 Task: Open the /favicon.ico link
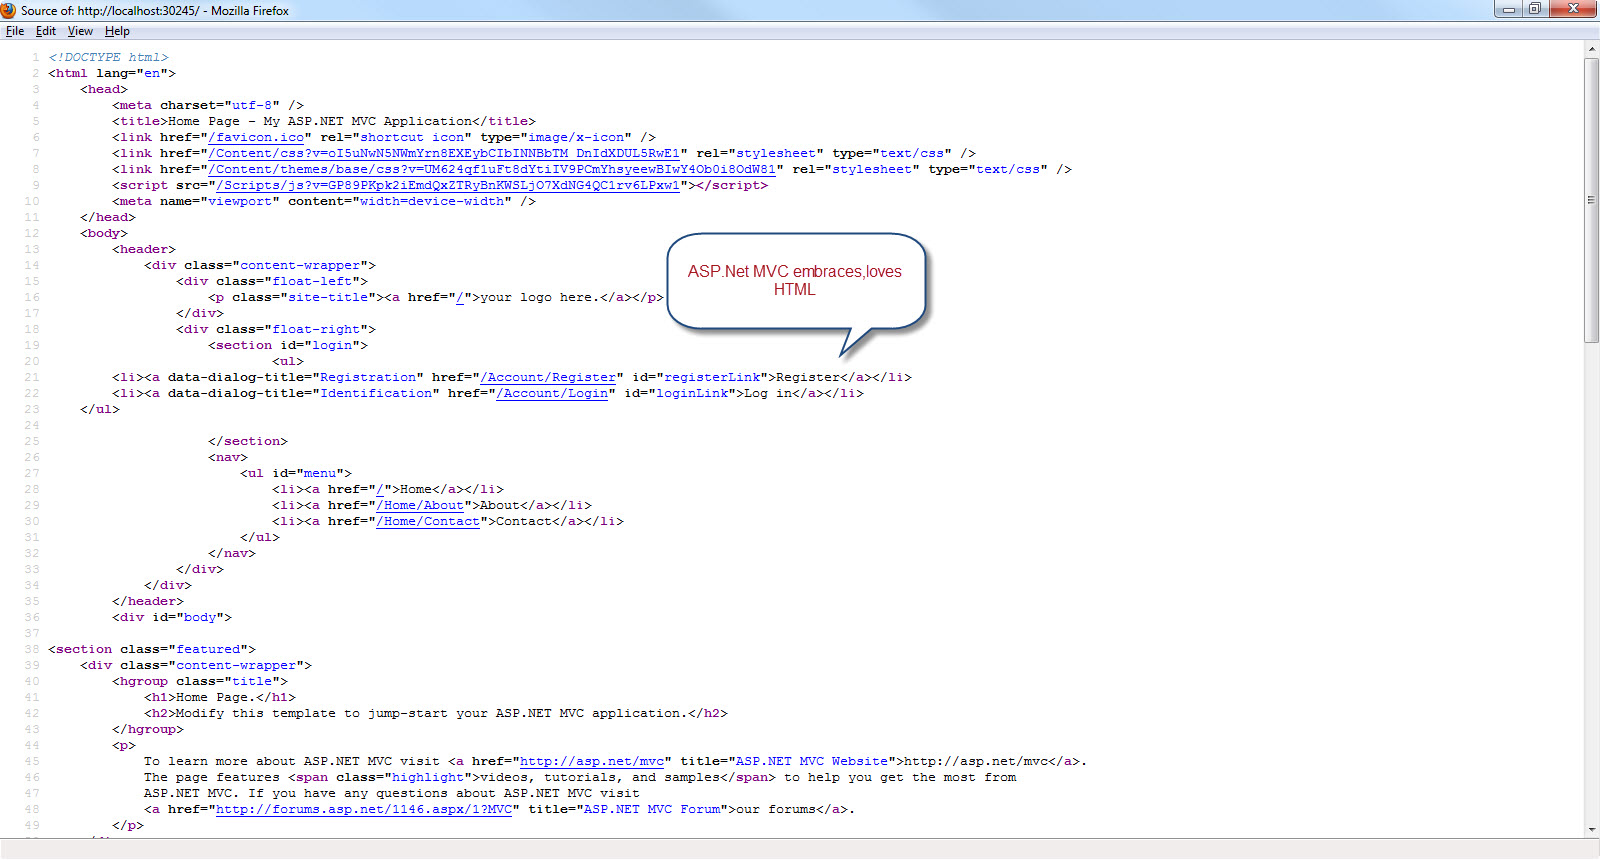[x=256, y=137]
